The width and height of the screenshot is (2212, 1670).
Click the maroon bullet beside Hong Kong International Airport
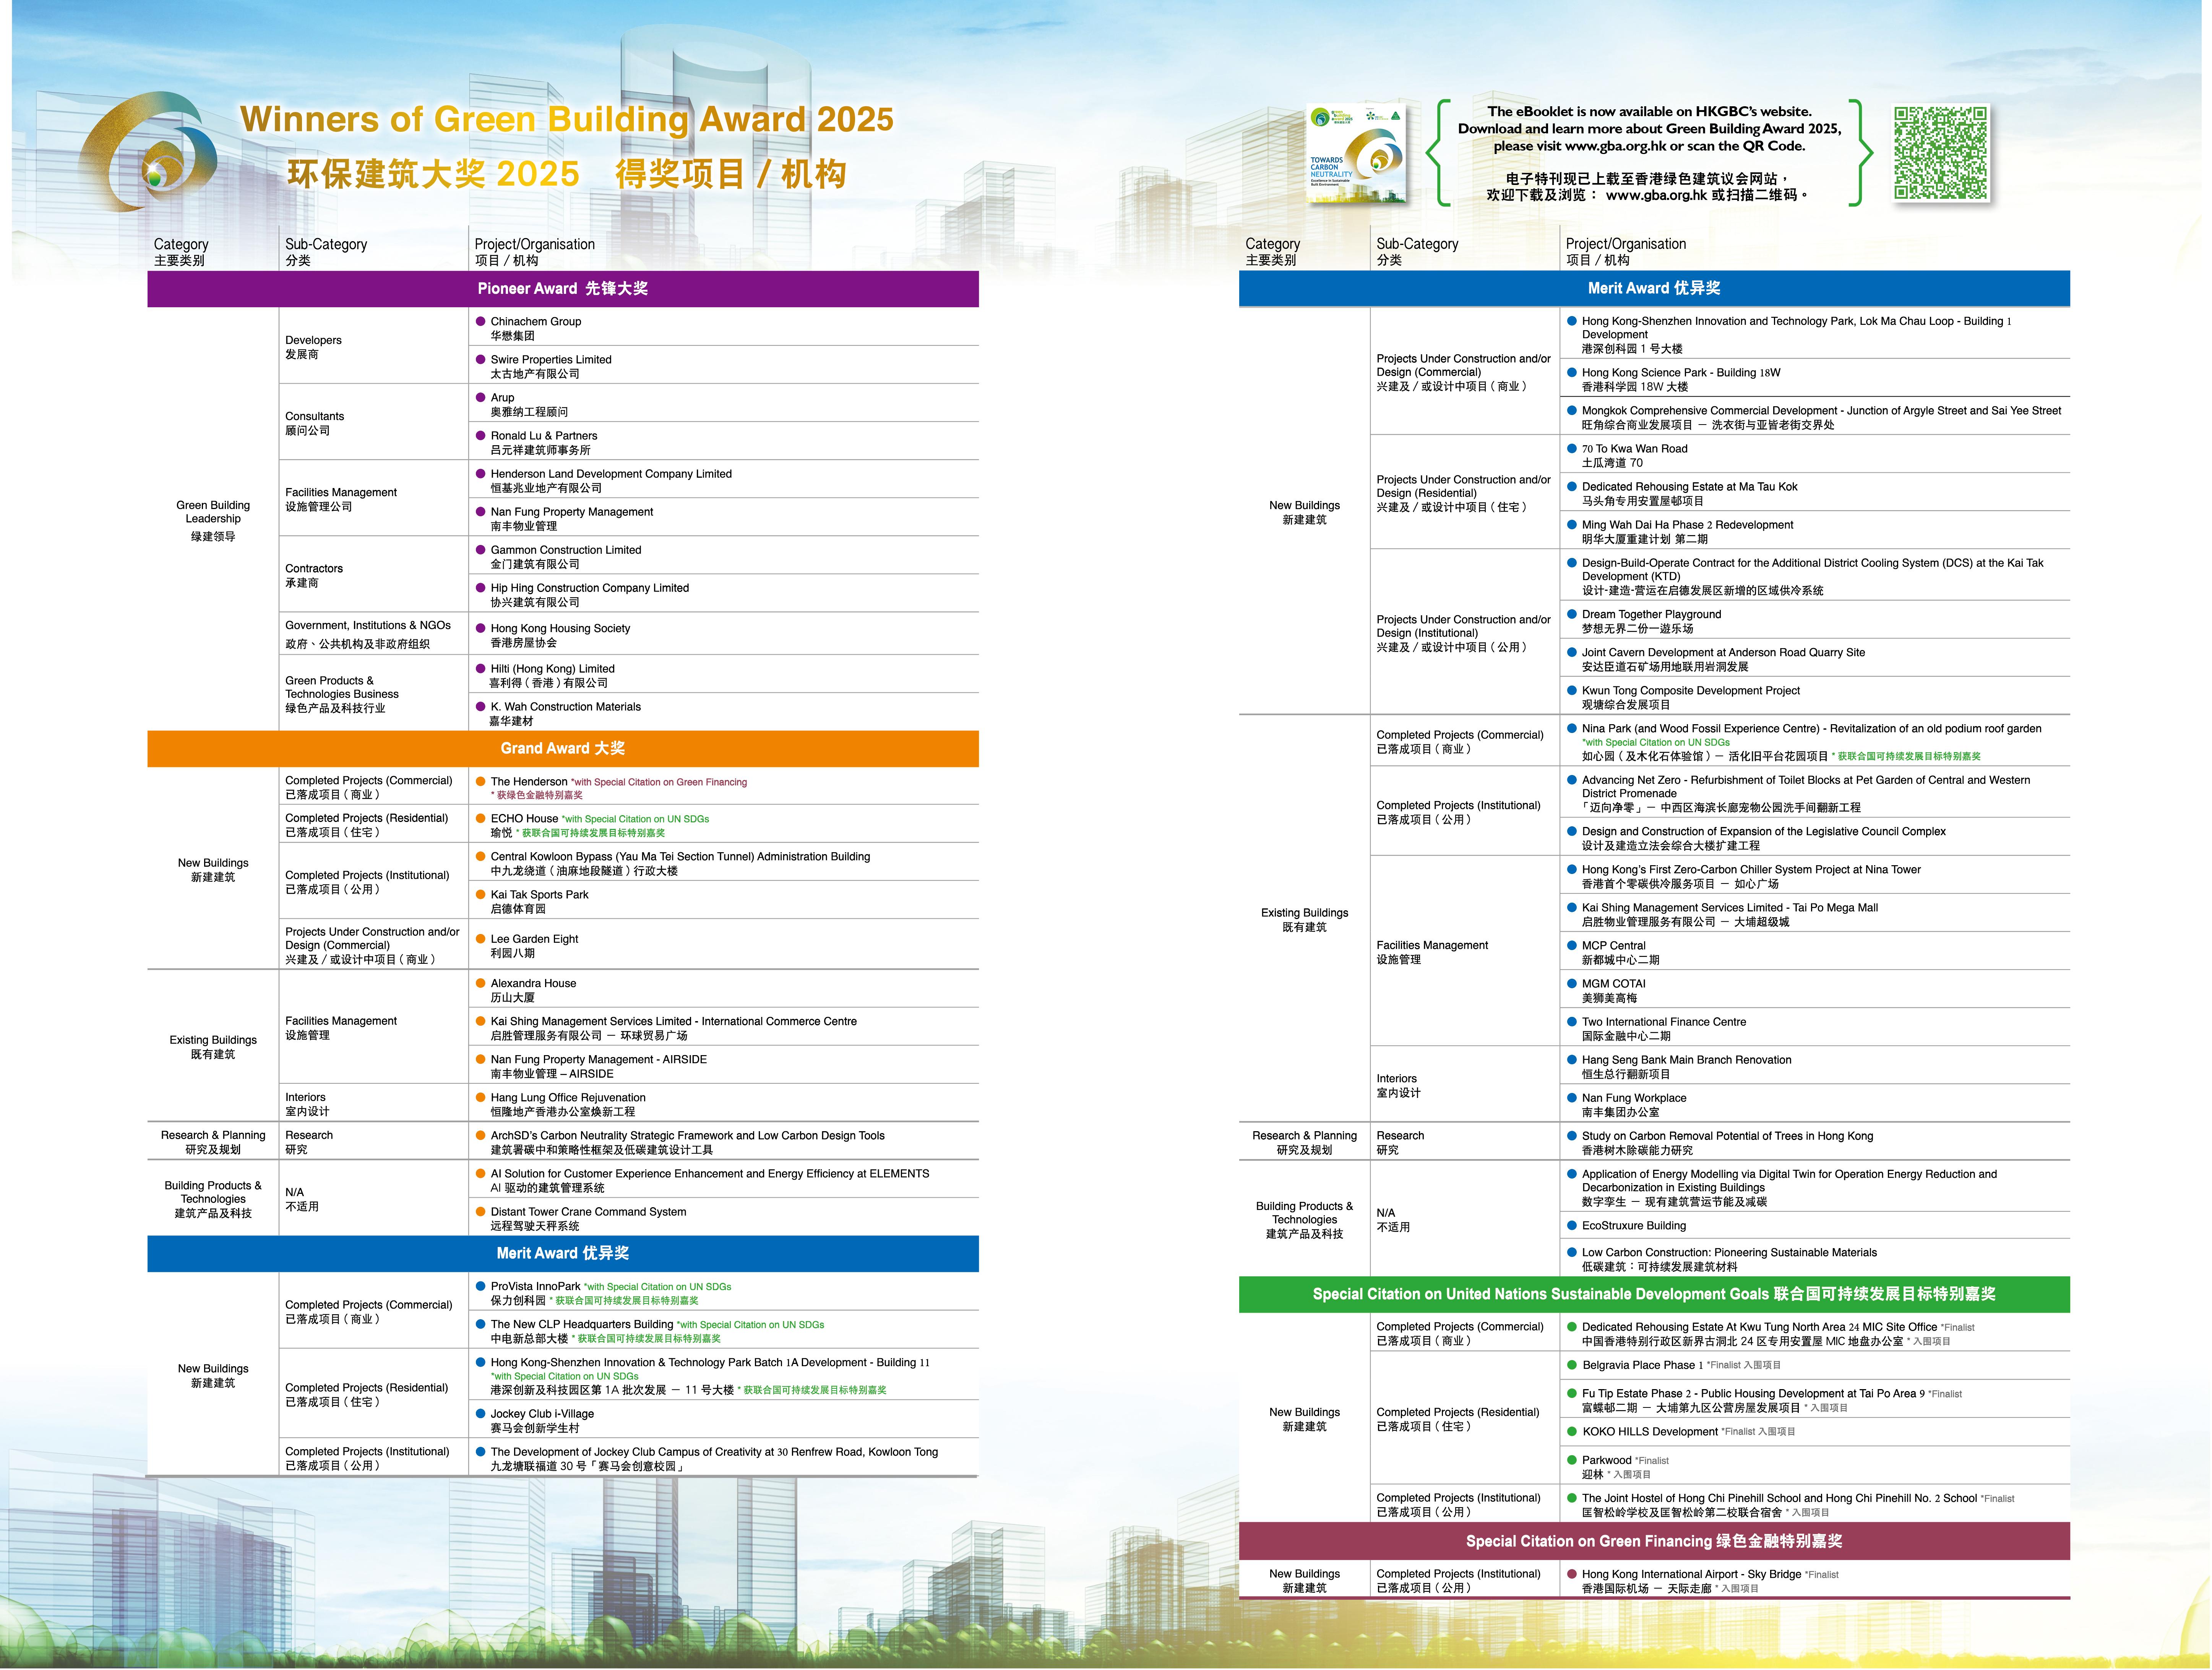pos(1572,1574)
